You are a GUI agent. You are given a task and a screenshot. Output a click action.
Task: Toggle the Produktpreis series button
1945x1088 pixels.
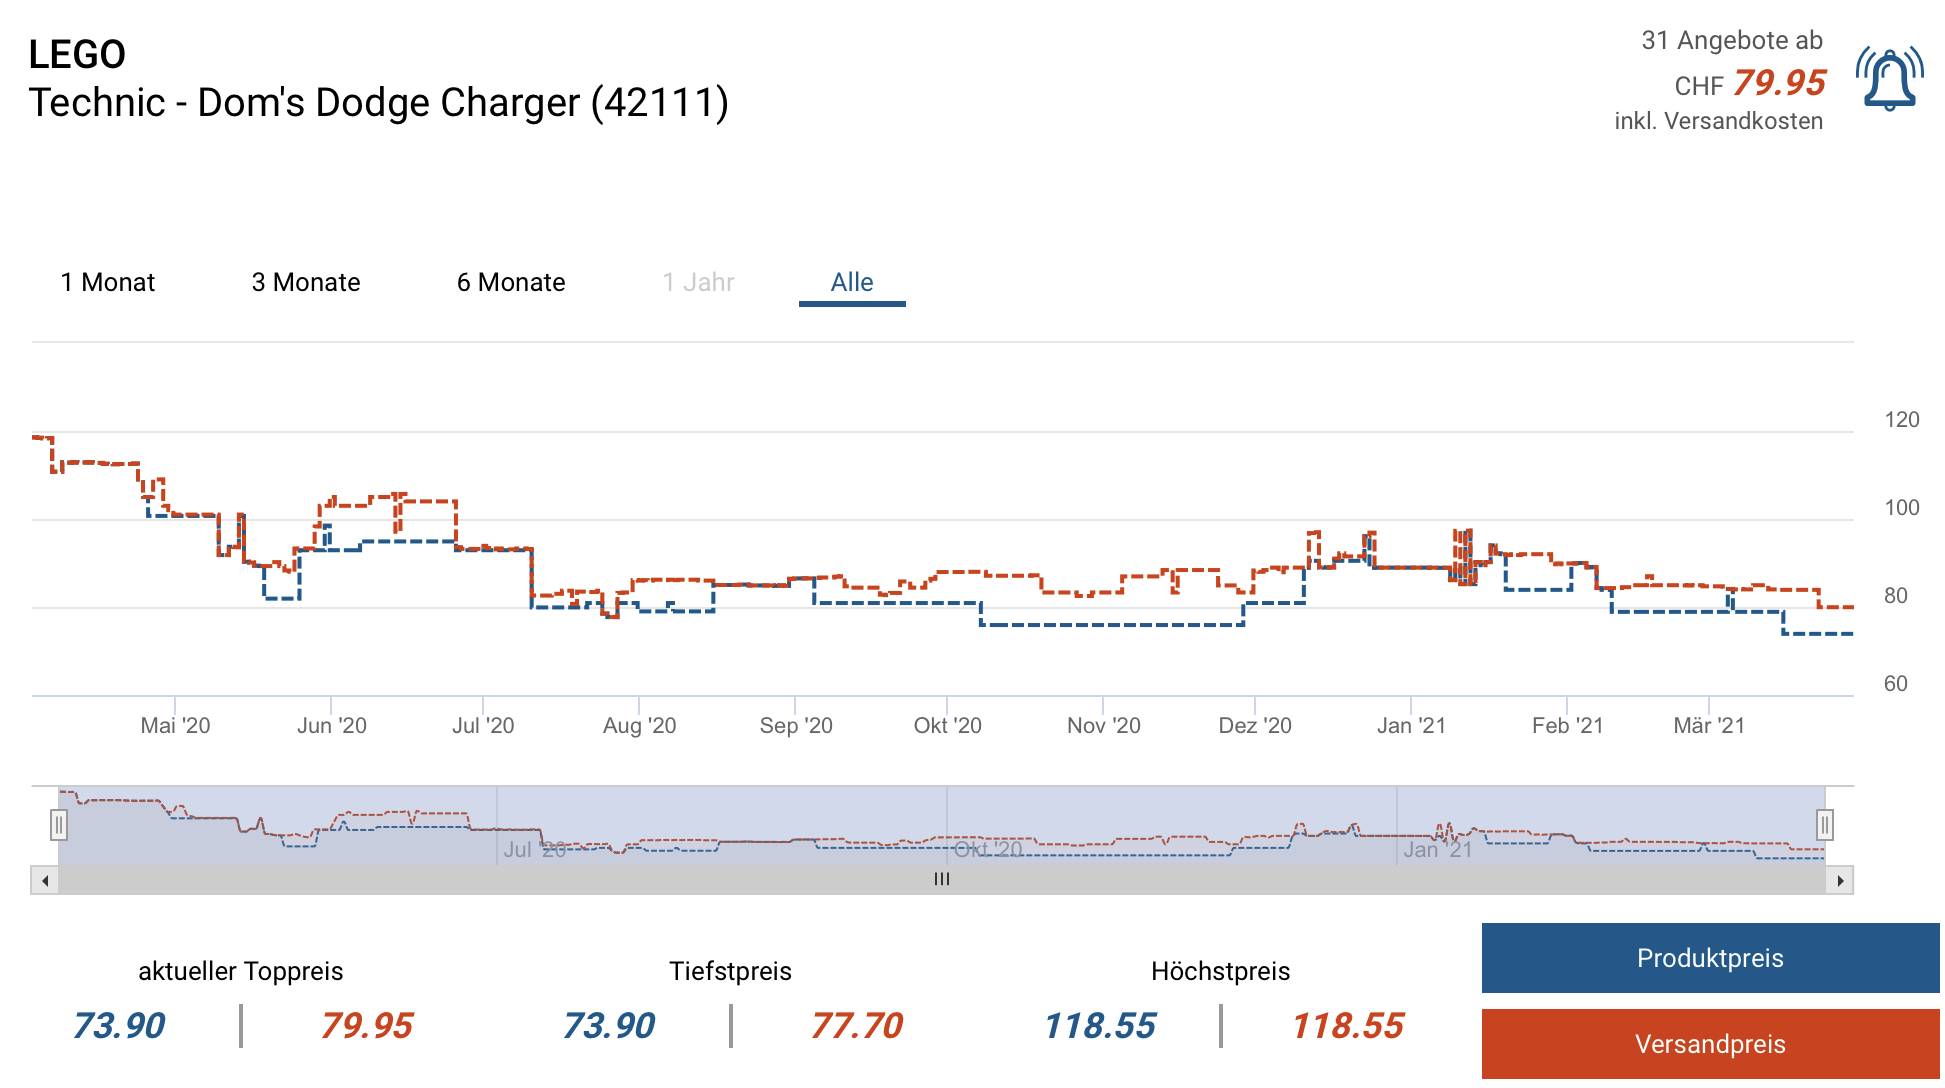1710,958
